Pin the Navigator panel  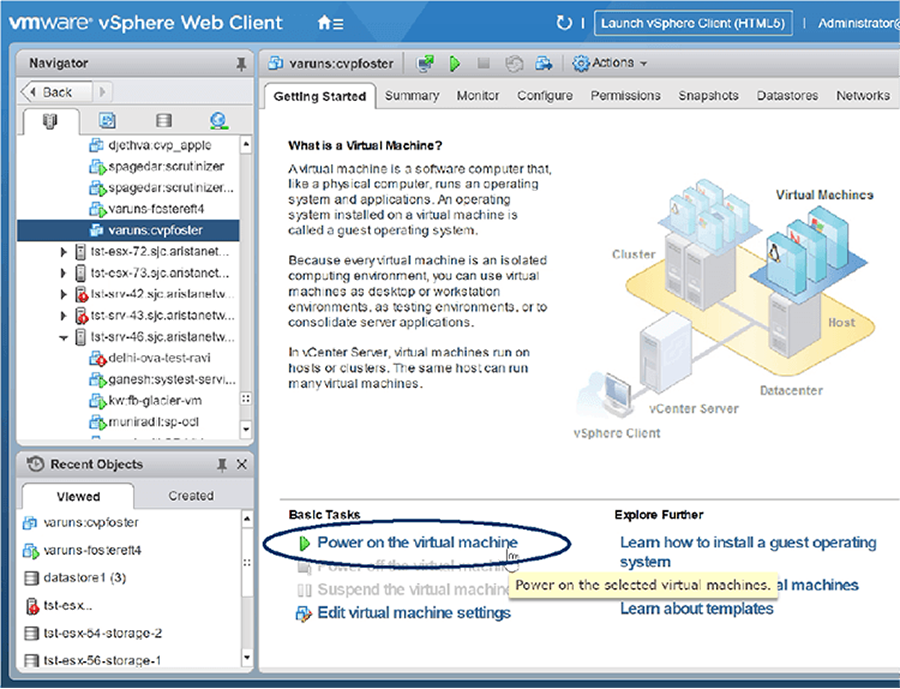[x=241, y=64]
